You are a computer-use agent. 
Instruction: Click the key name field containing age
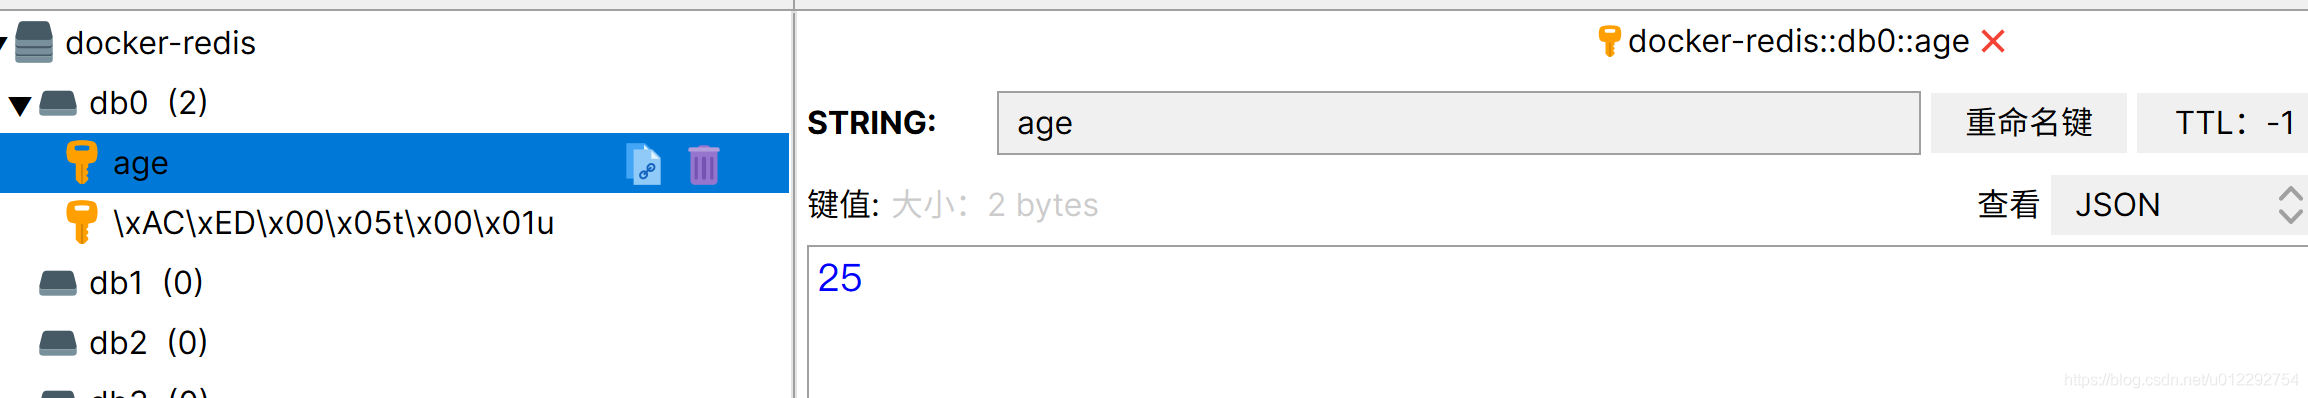click(x=1458, y=123)
